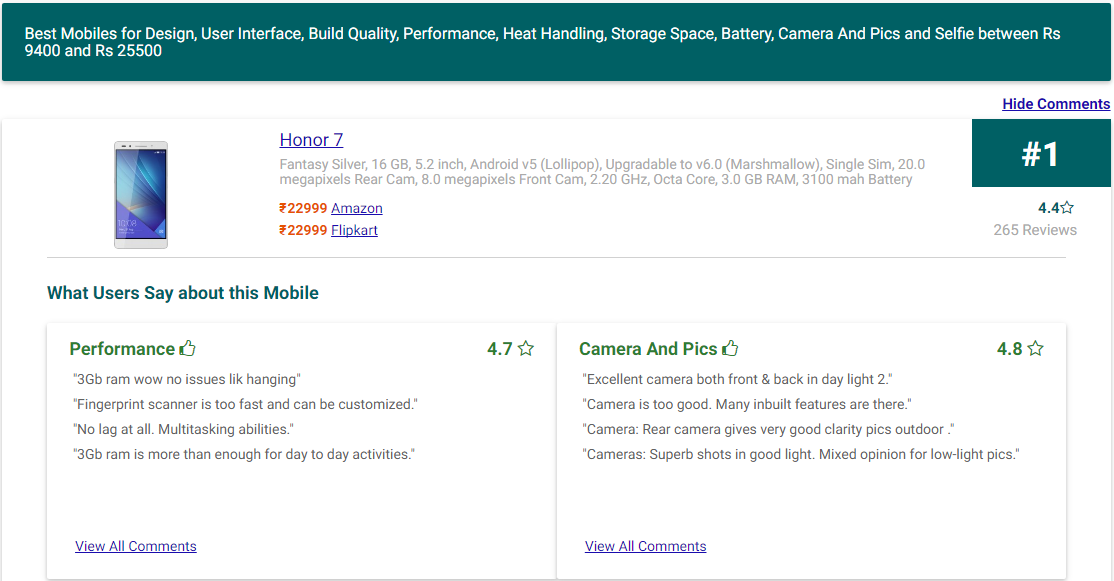Open the Honor 7 phone thumbnail image
The width and height of the screenshot is (1114, 581).
click(141, 195)
